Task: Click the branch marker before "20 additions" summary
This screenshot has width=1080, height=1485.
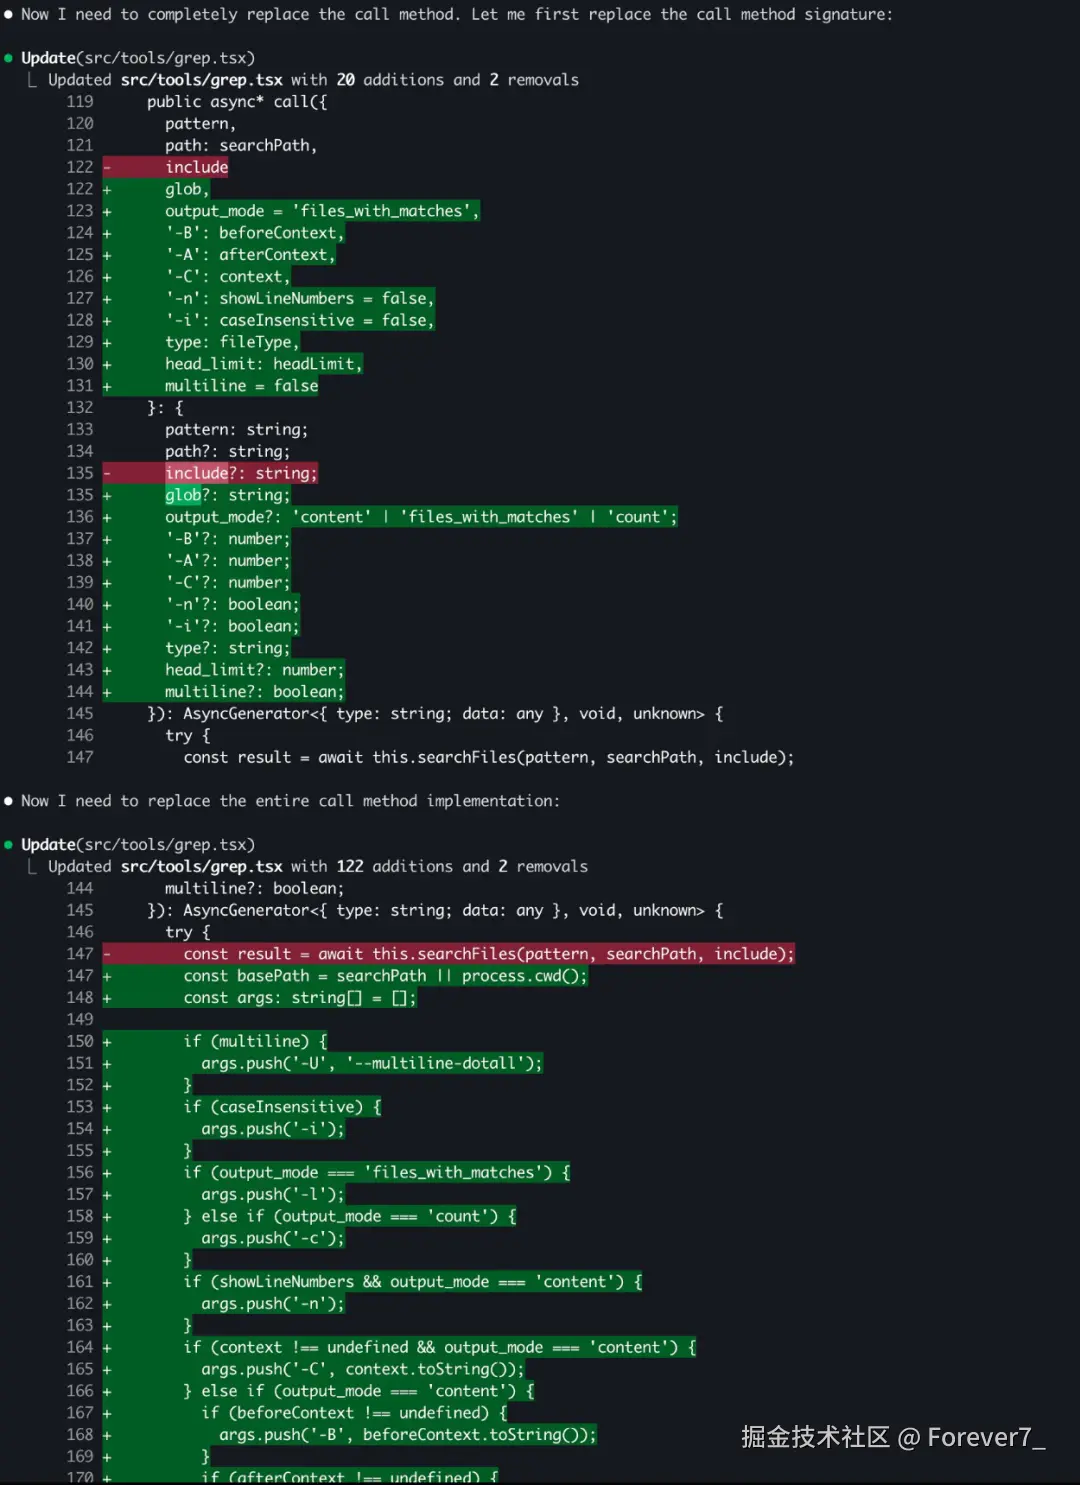Action: (33, 79)
